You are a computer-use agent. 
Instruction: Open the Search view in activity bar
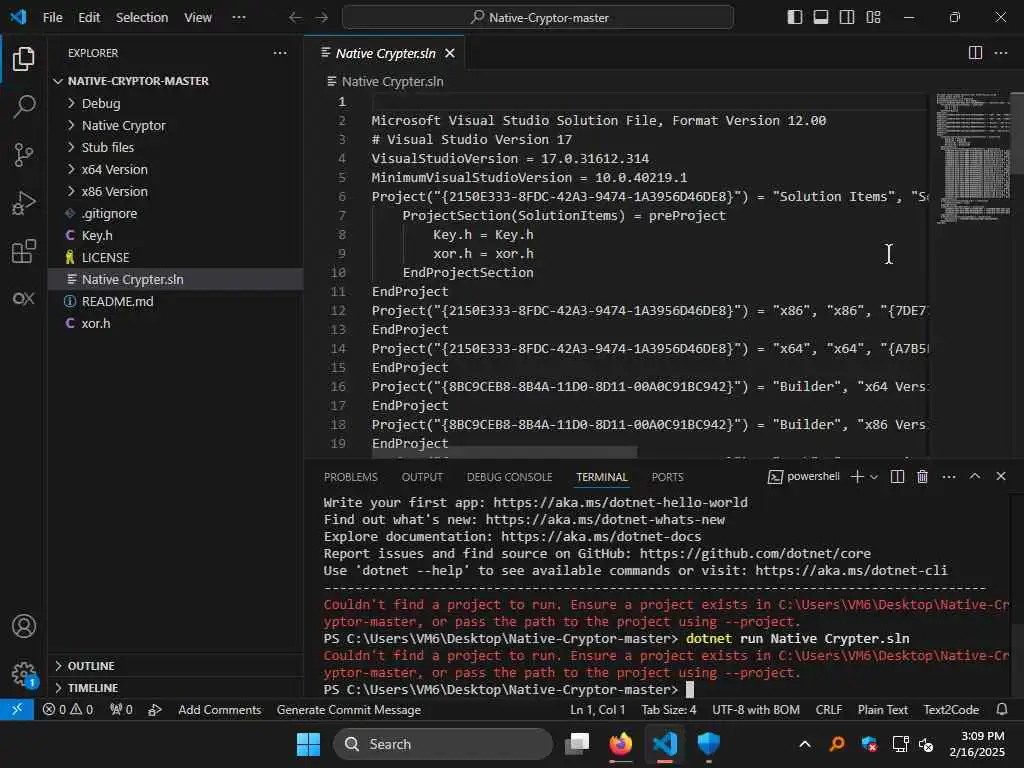[x=24, y=106]
